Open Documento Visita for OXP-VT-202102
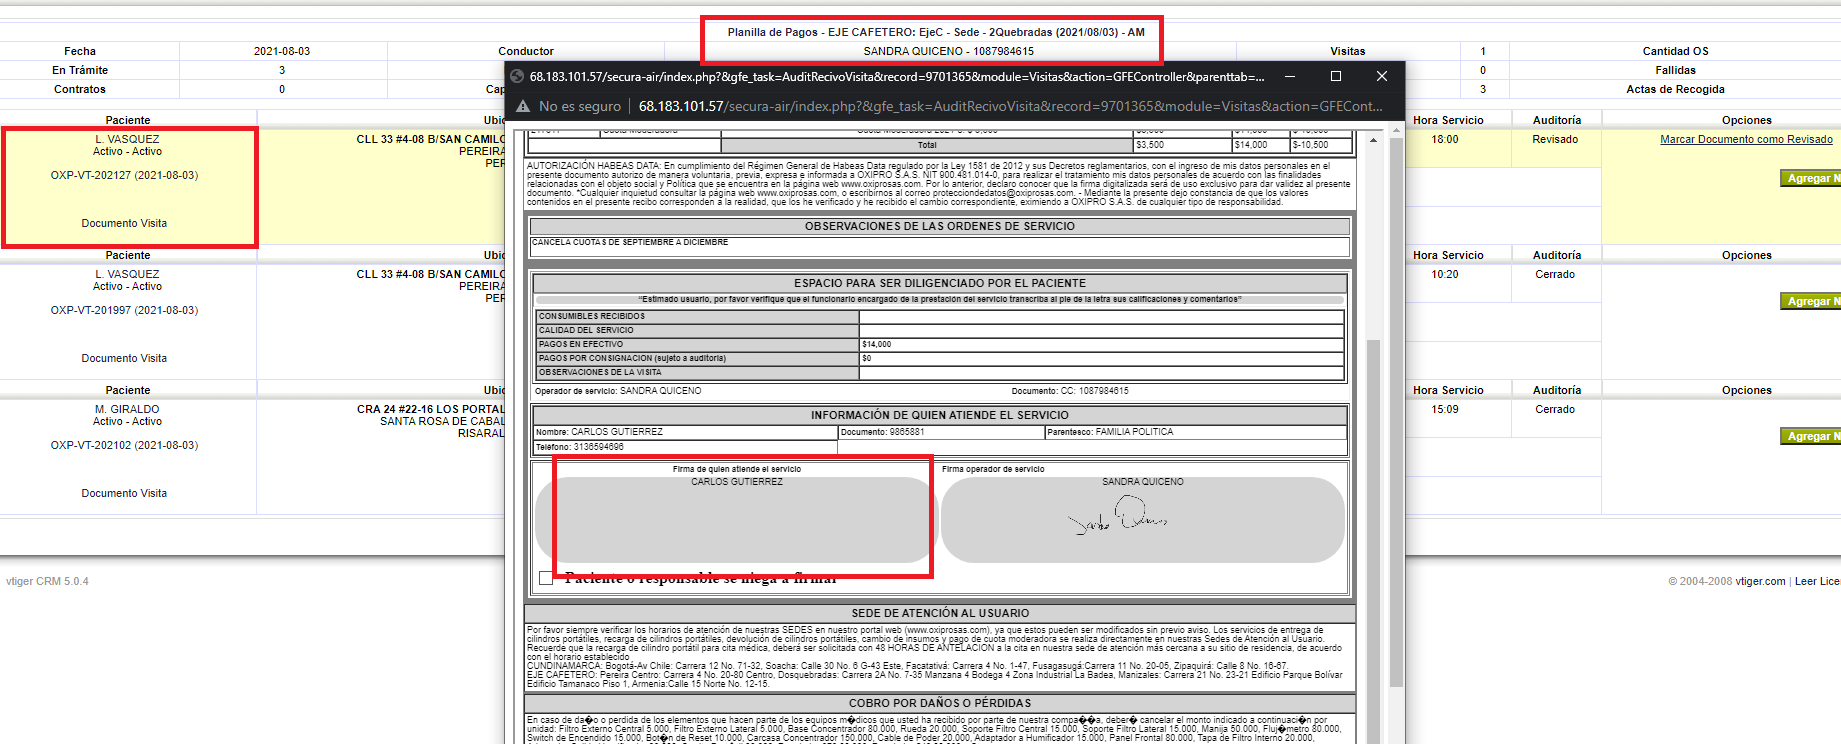 click(x=124, y=493)
